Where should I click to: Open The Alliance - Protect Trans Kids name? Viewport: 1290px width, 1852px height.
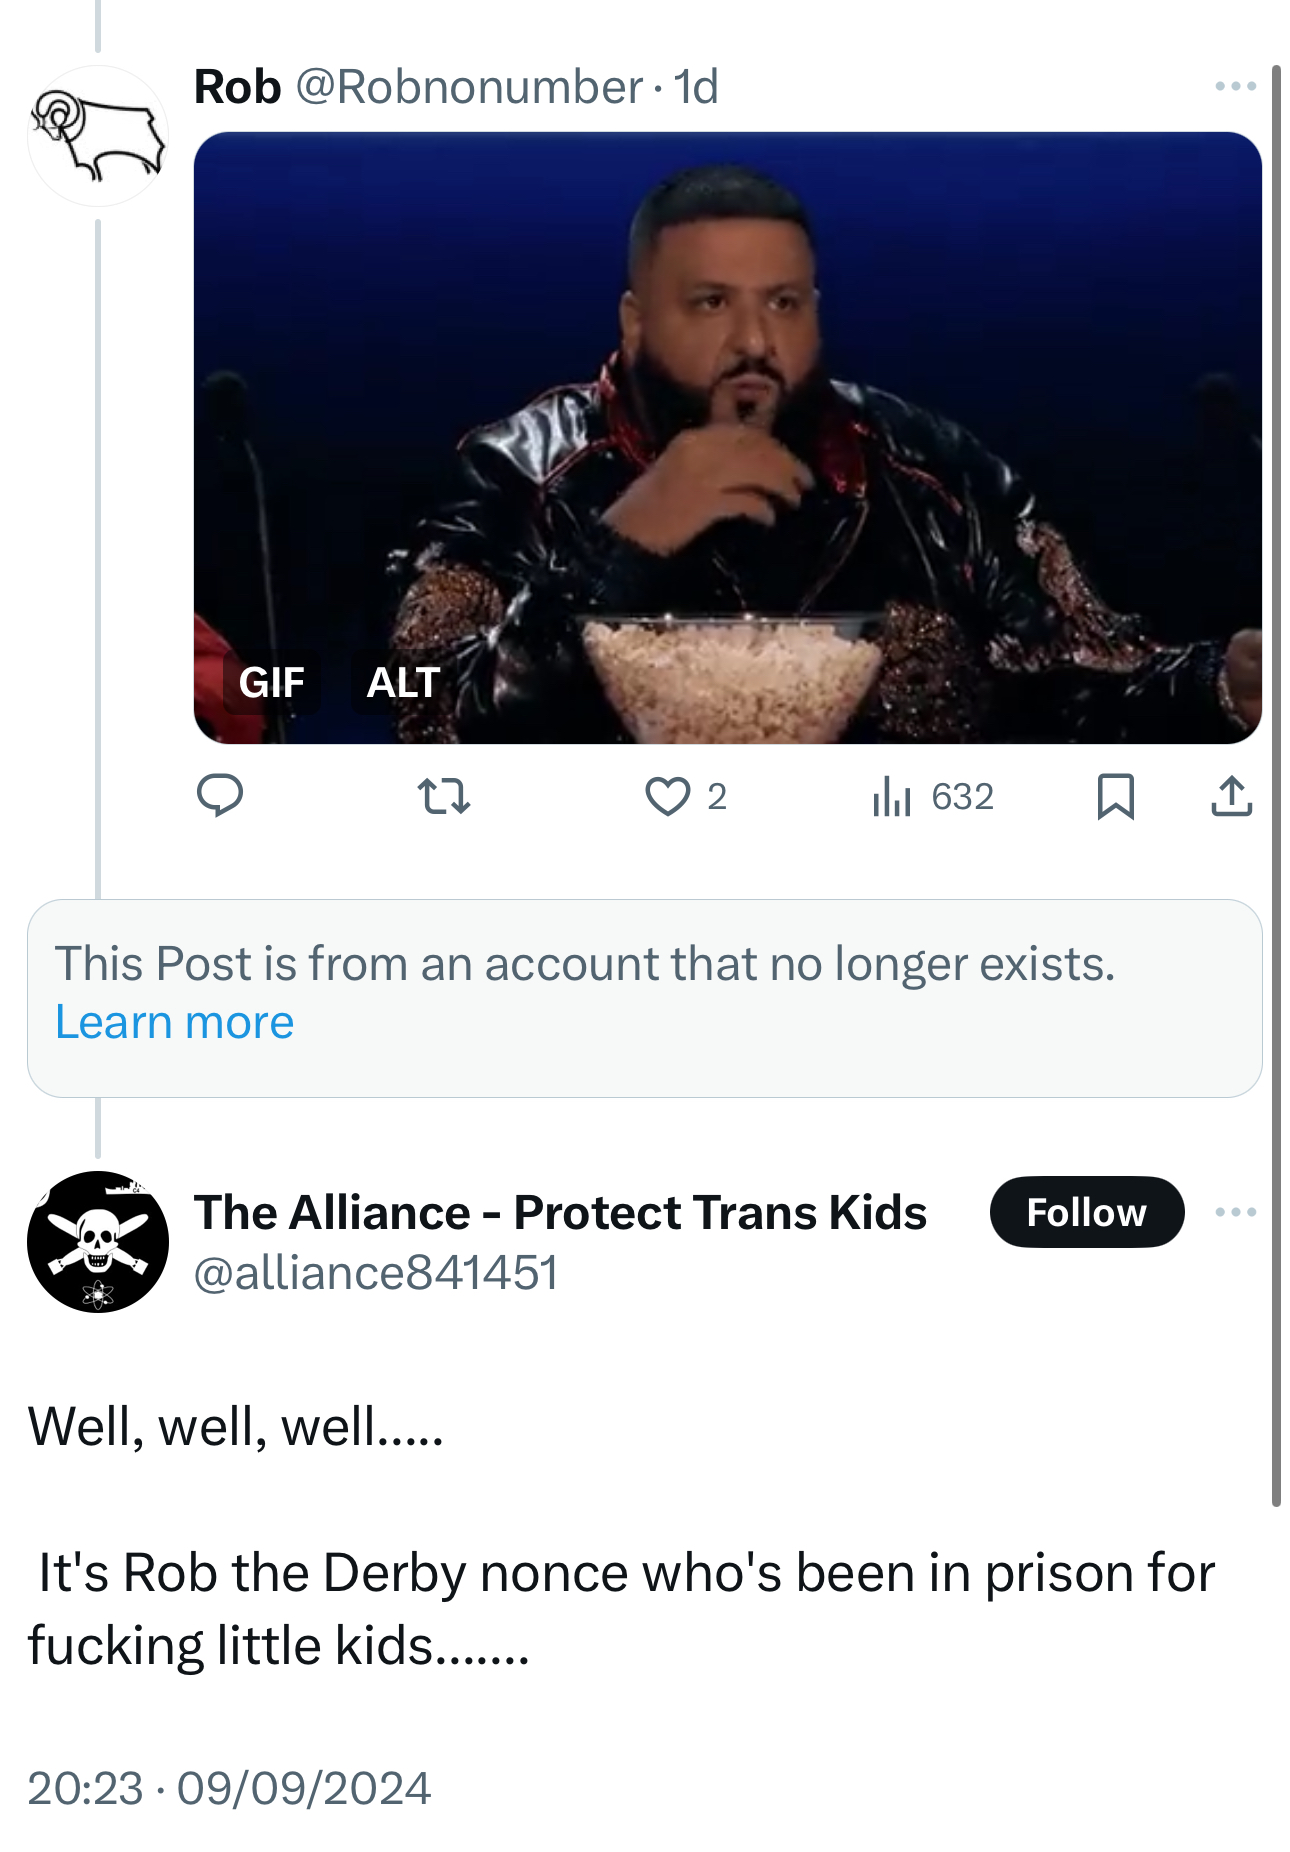pos(560,1212)
